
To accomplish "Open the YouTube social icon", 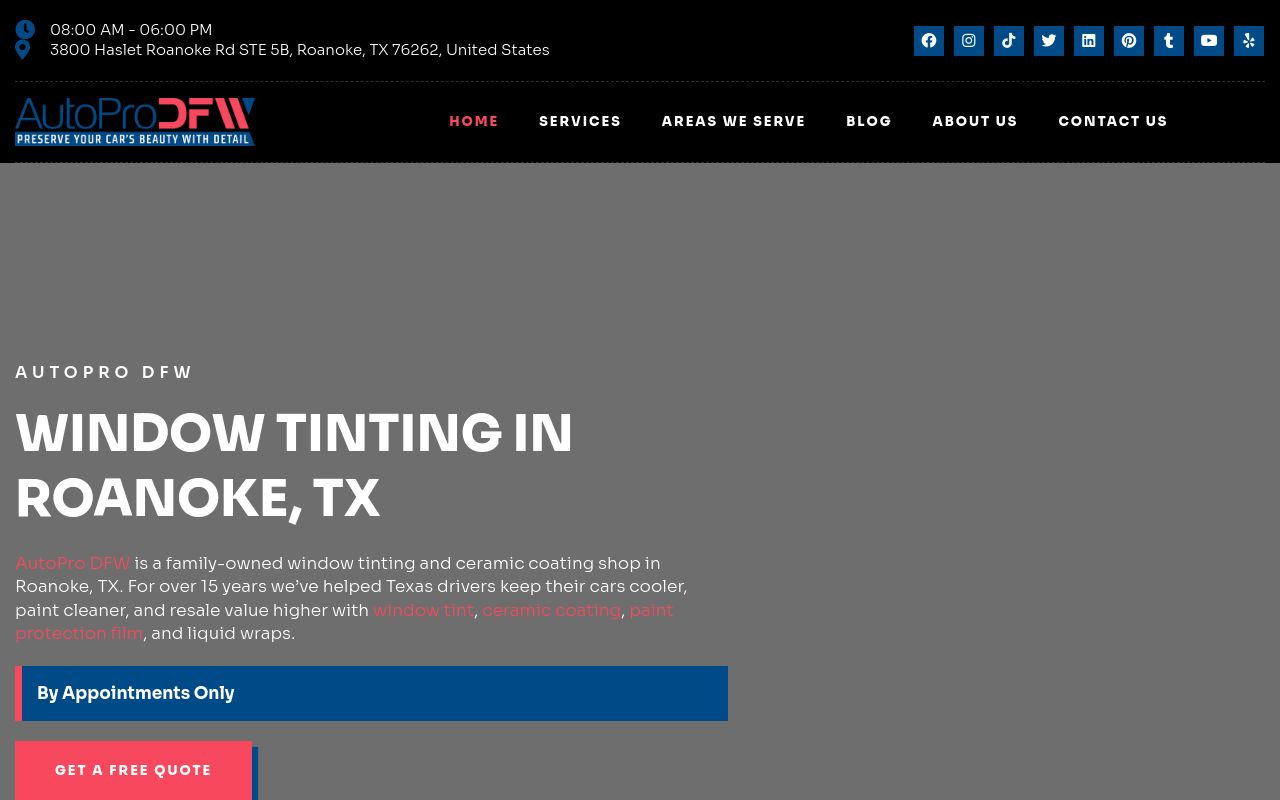I will coord(1209,41).
